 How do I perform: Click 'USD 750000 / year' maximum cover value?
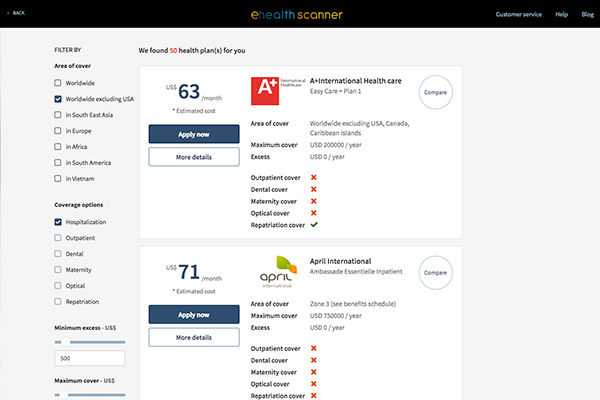pyautogui.click(x=335, y=315)
